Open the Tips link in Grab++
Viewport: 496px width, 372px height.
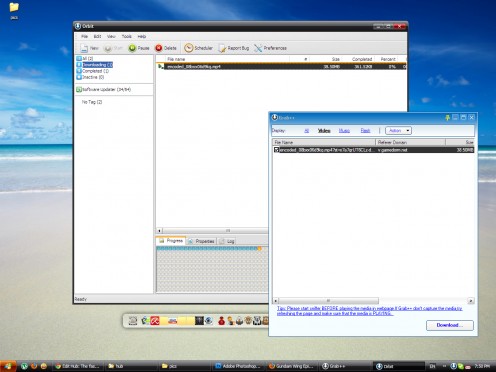pos(369,311)
